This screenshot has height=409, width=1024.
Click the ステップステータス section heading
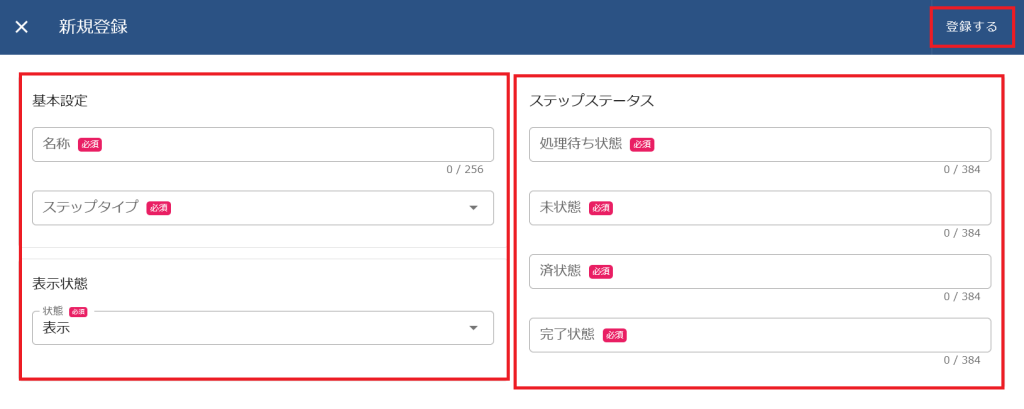coord(592,100)
